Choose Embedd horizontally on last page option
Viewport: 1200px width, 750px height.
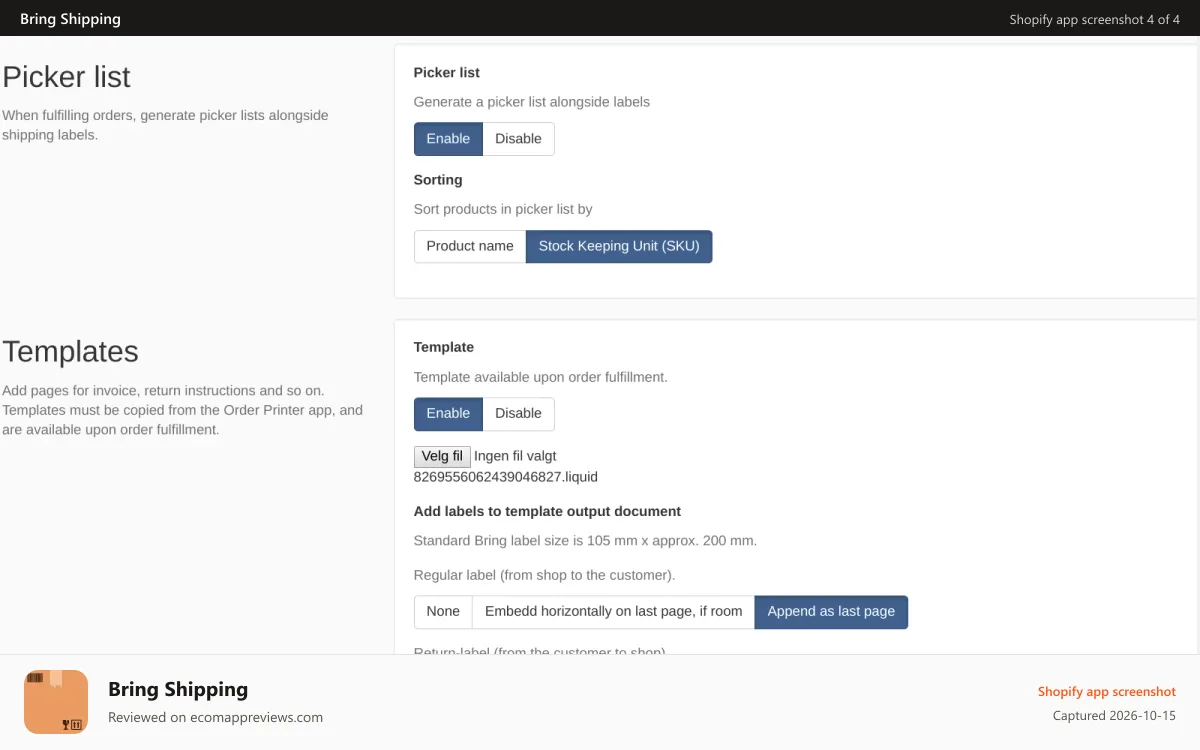click(613, 612)
